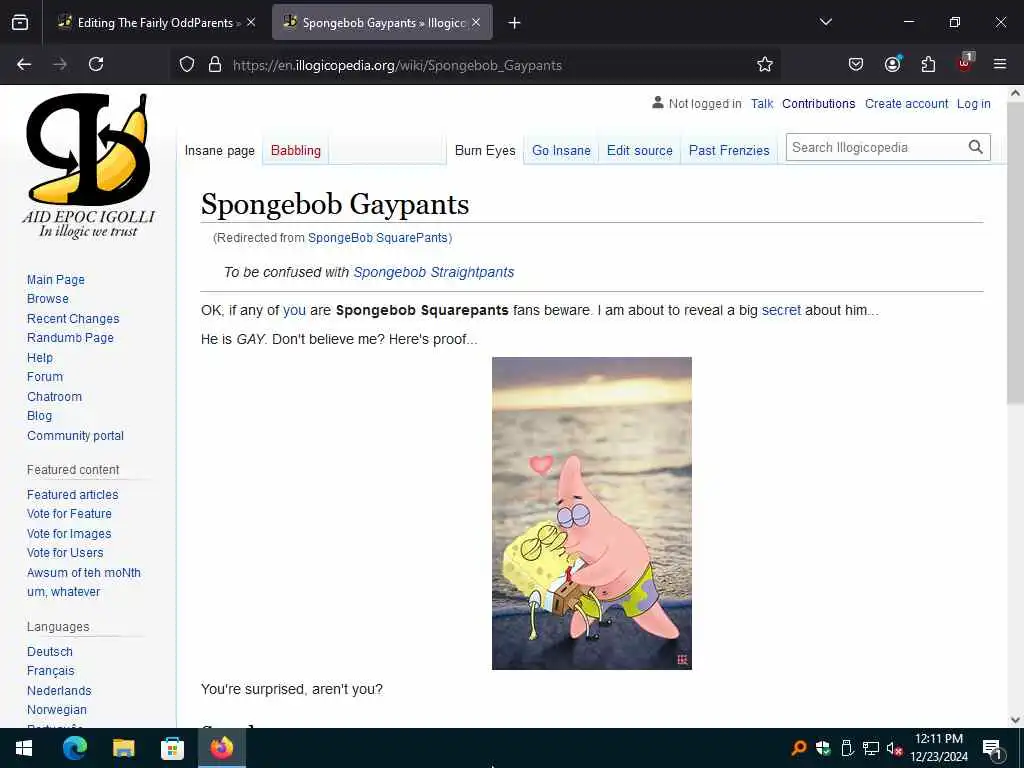The height and width of the screenshot is (768, 1024).
Task: Click the tracking protection shield icon
Action: pos(187,65)
